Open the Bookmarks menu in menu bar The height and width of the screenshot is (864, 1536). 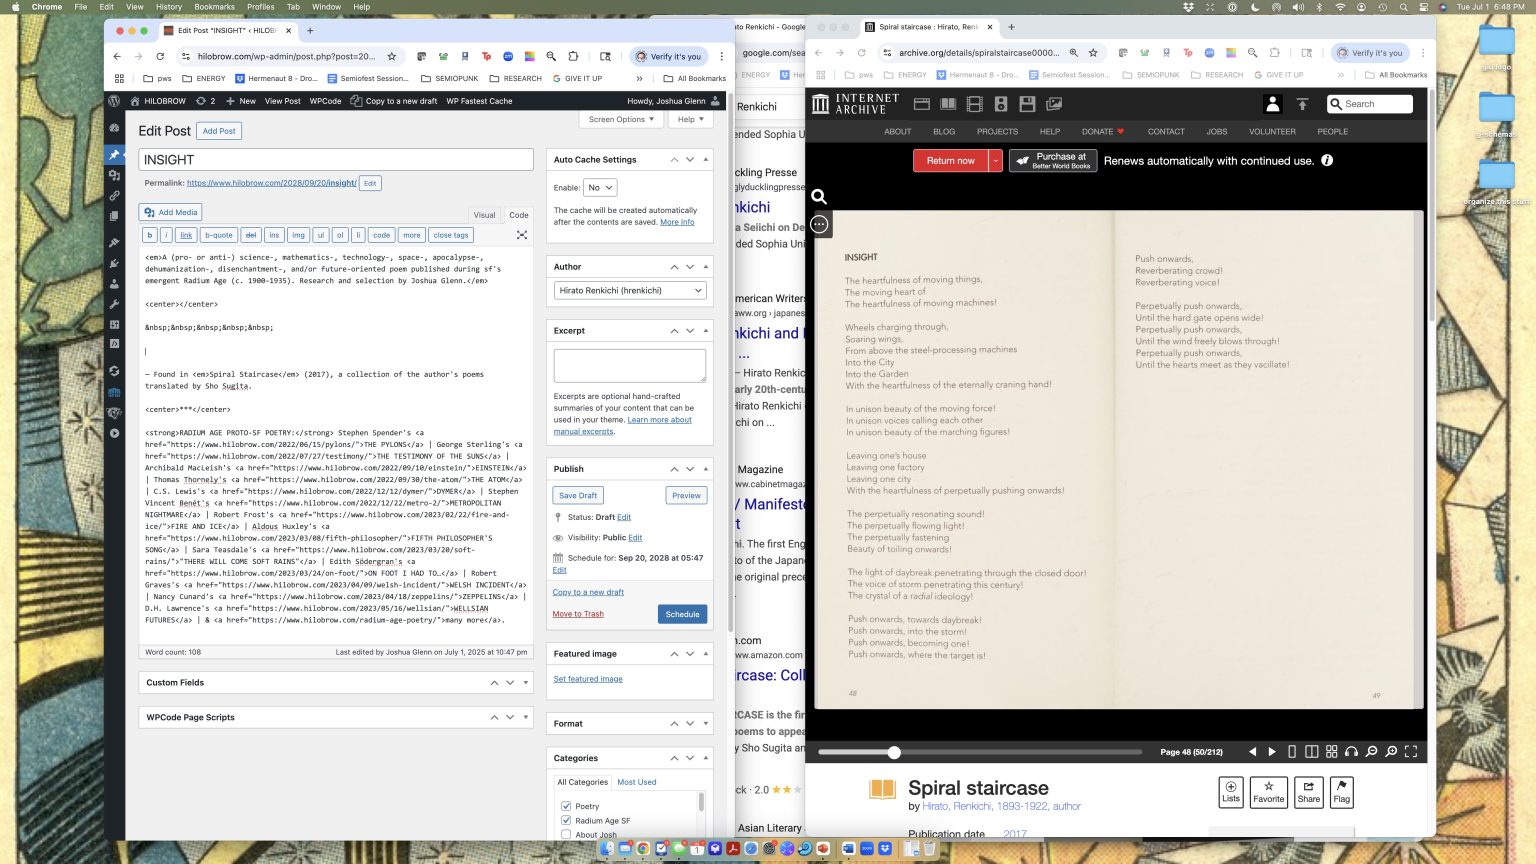[214, 6]
